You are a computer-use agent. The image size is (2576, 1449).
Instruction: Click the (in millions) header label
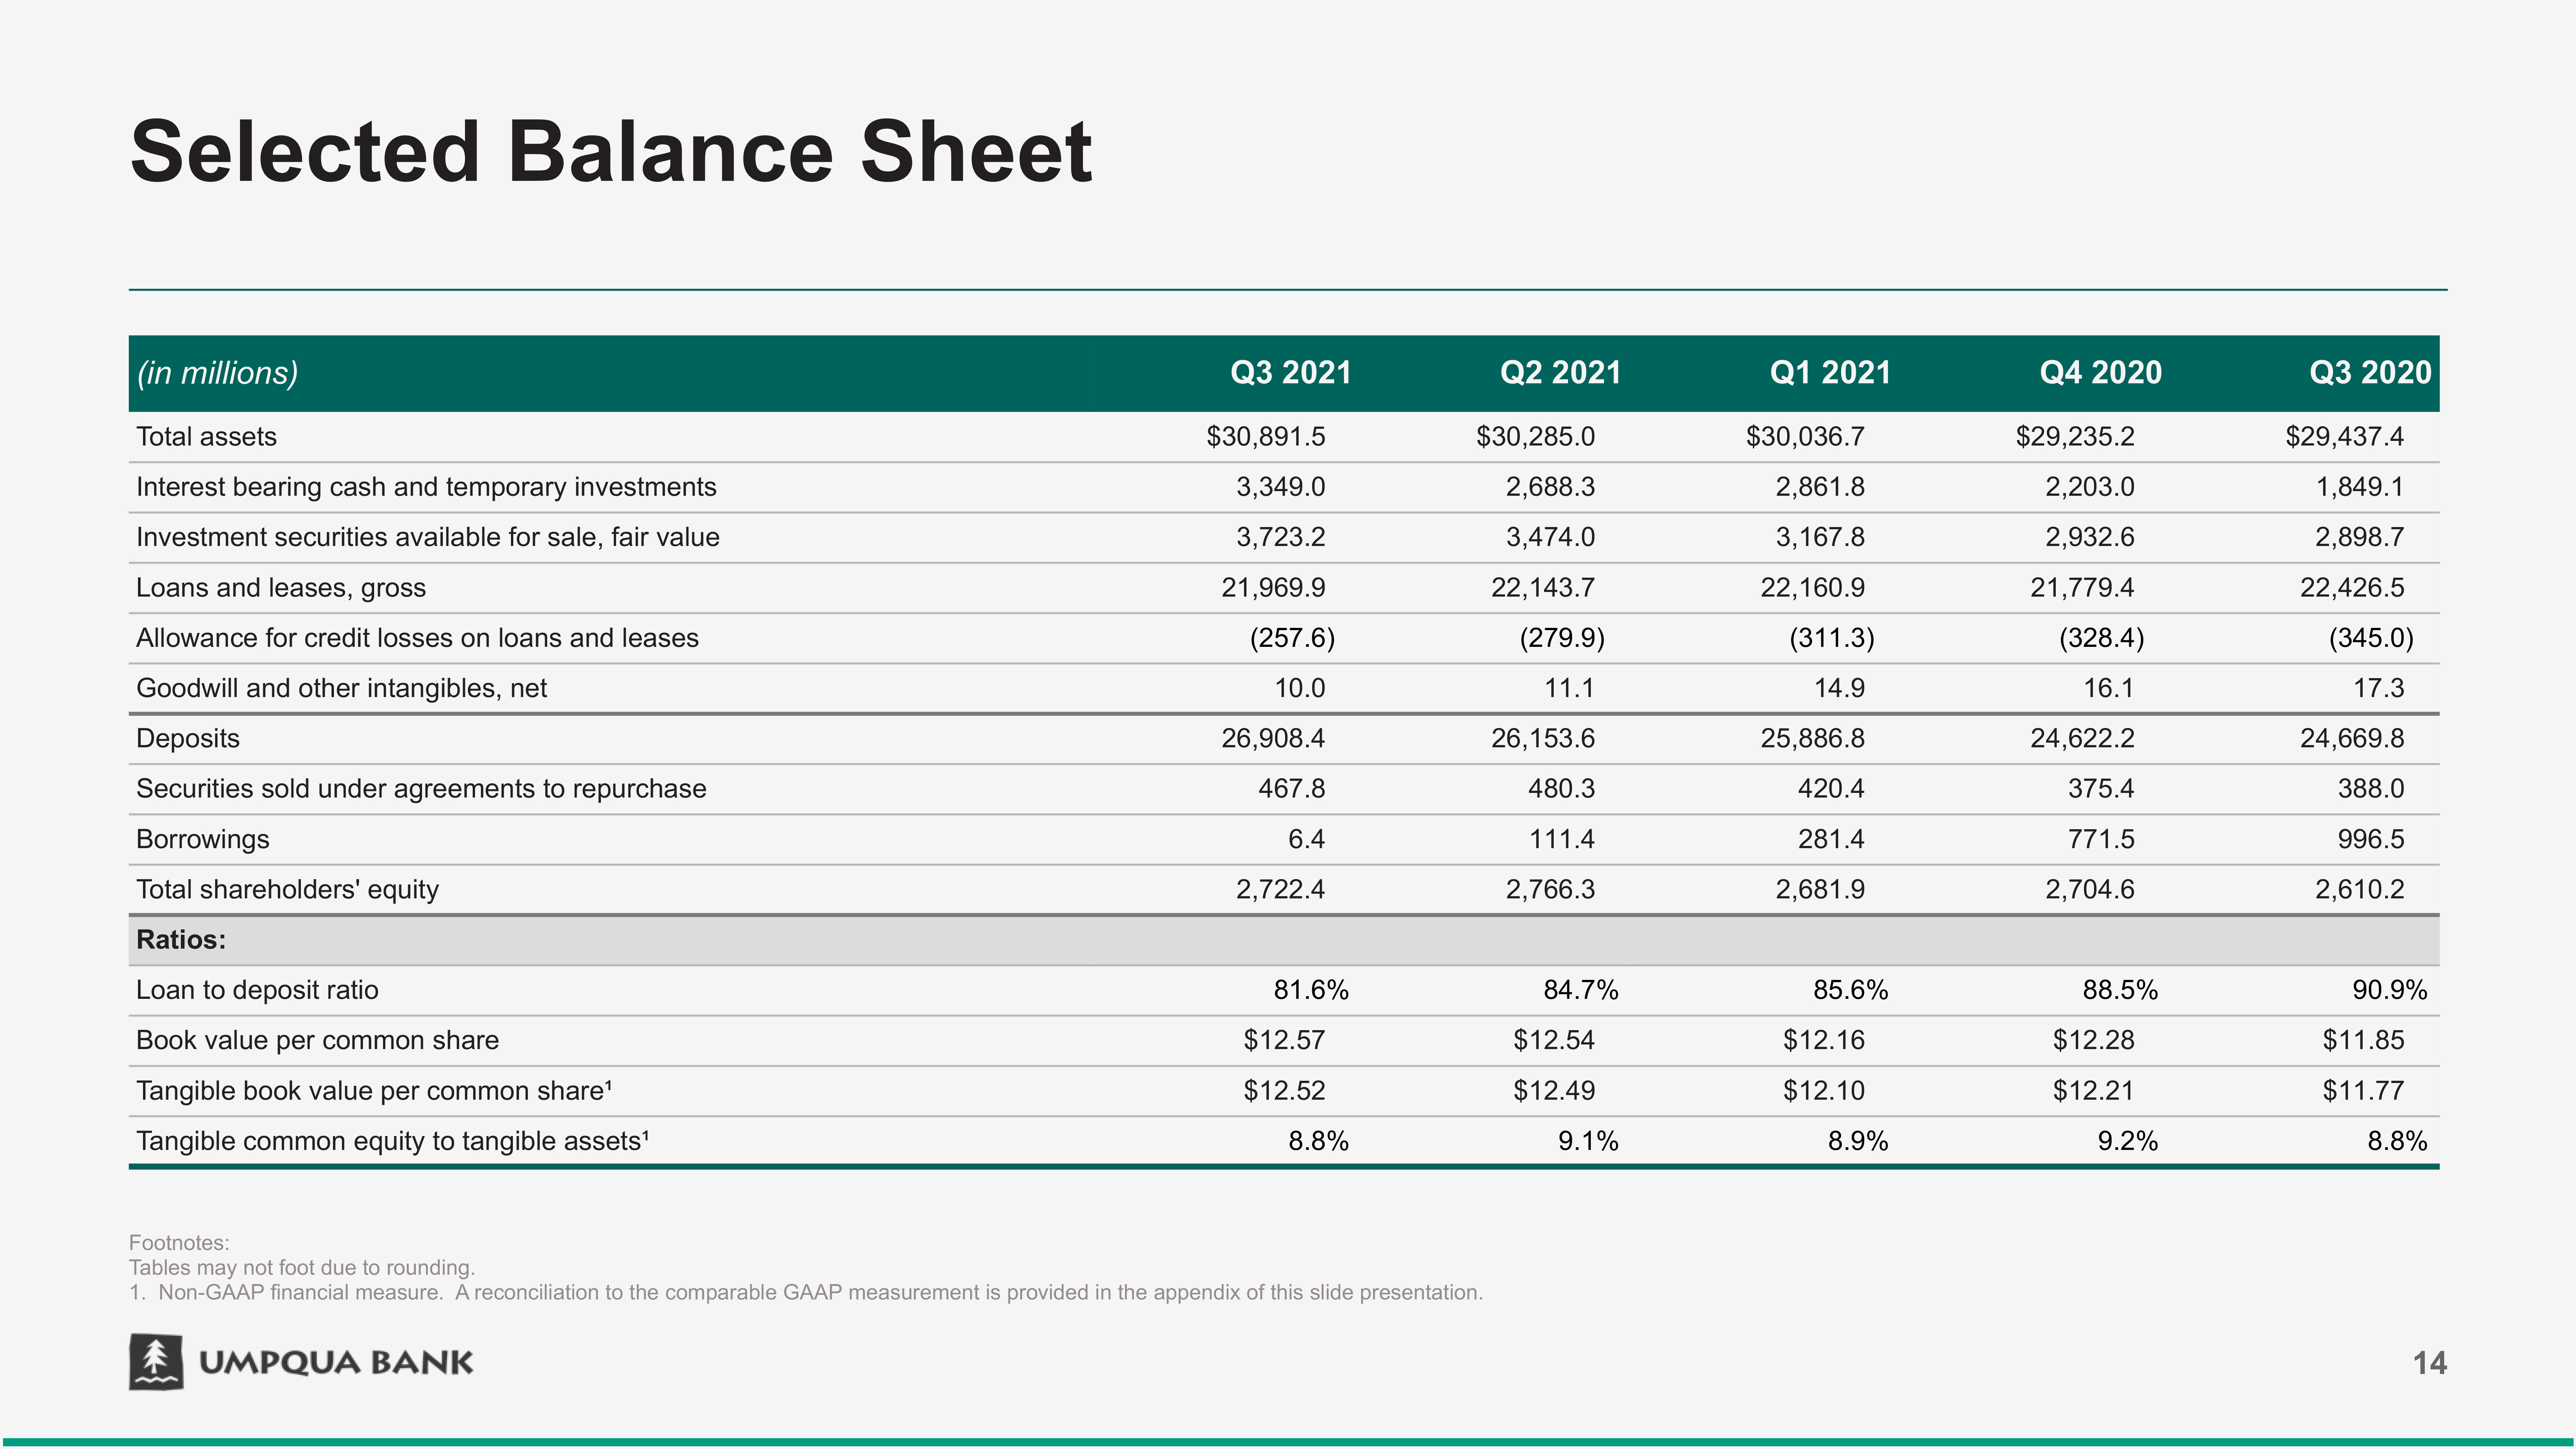pyautogui.click(x=217, y=373)
